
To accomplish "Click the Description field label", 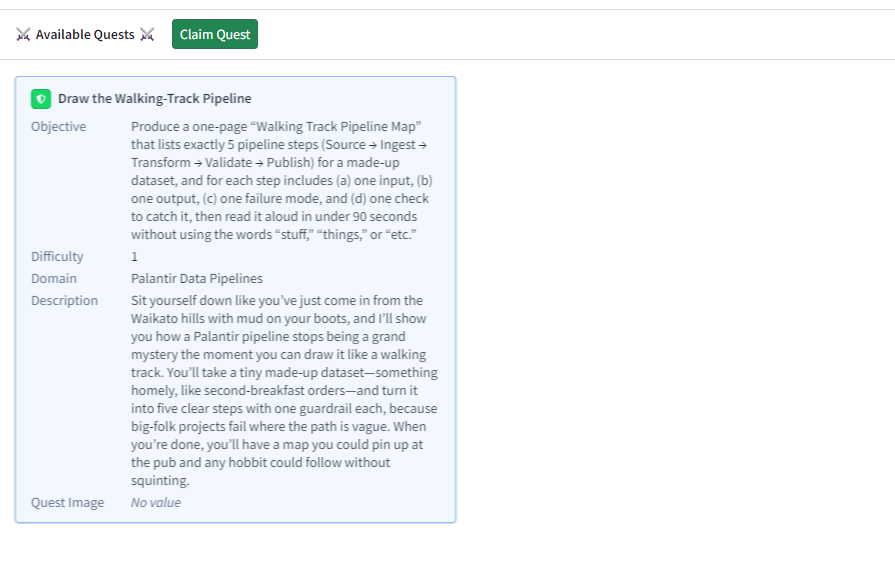I will click(x=64, y=301).
